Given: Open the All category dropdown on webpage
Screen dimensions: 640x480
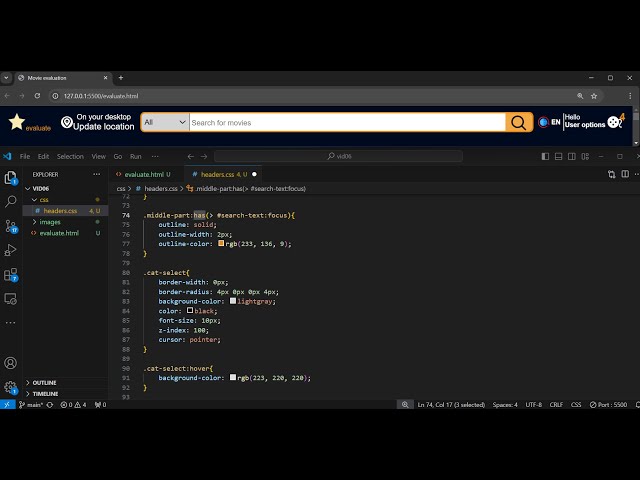Looking at the screenshot, I should pos(165,122).
